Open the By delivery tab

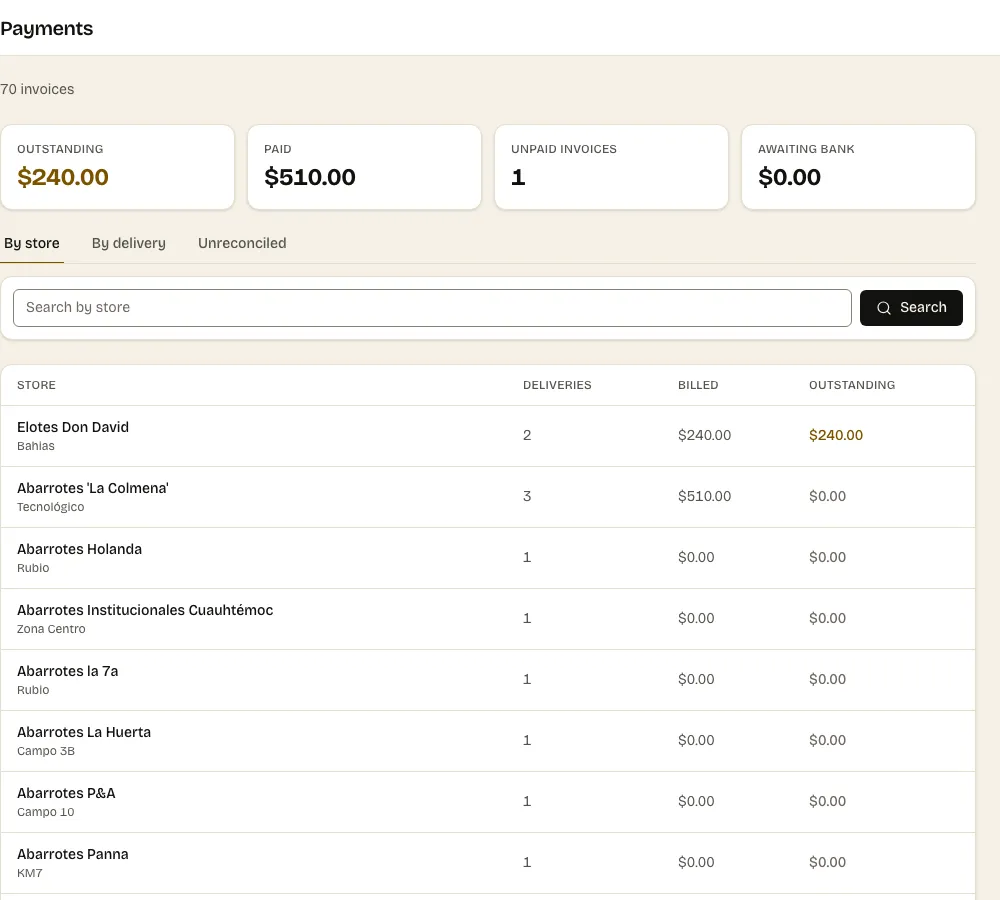pos(129,243)
